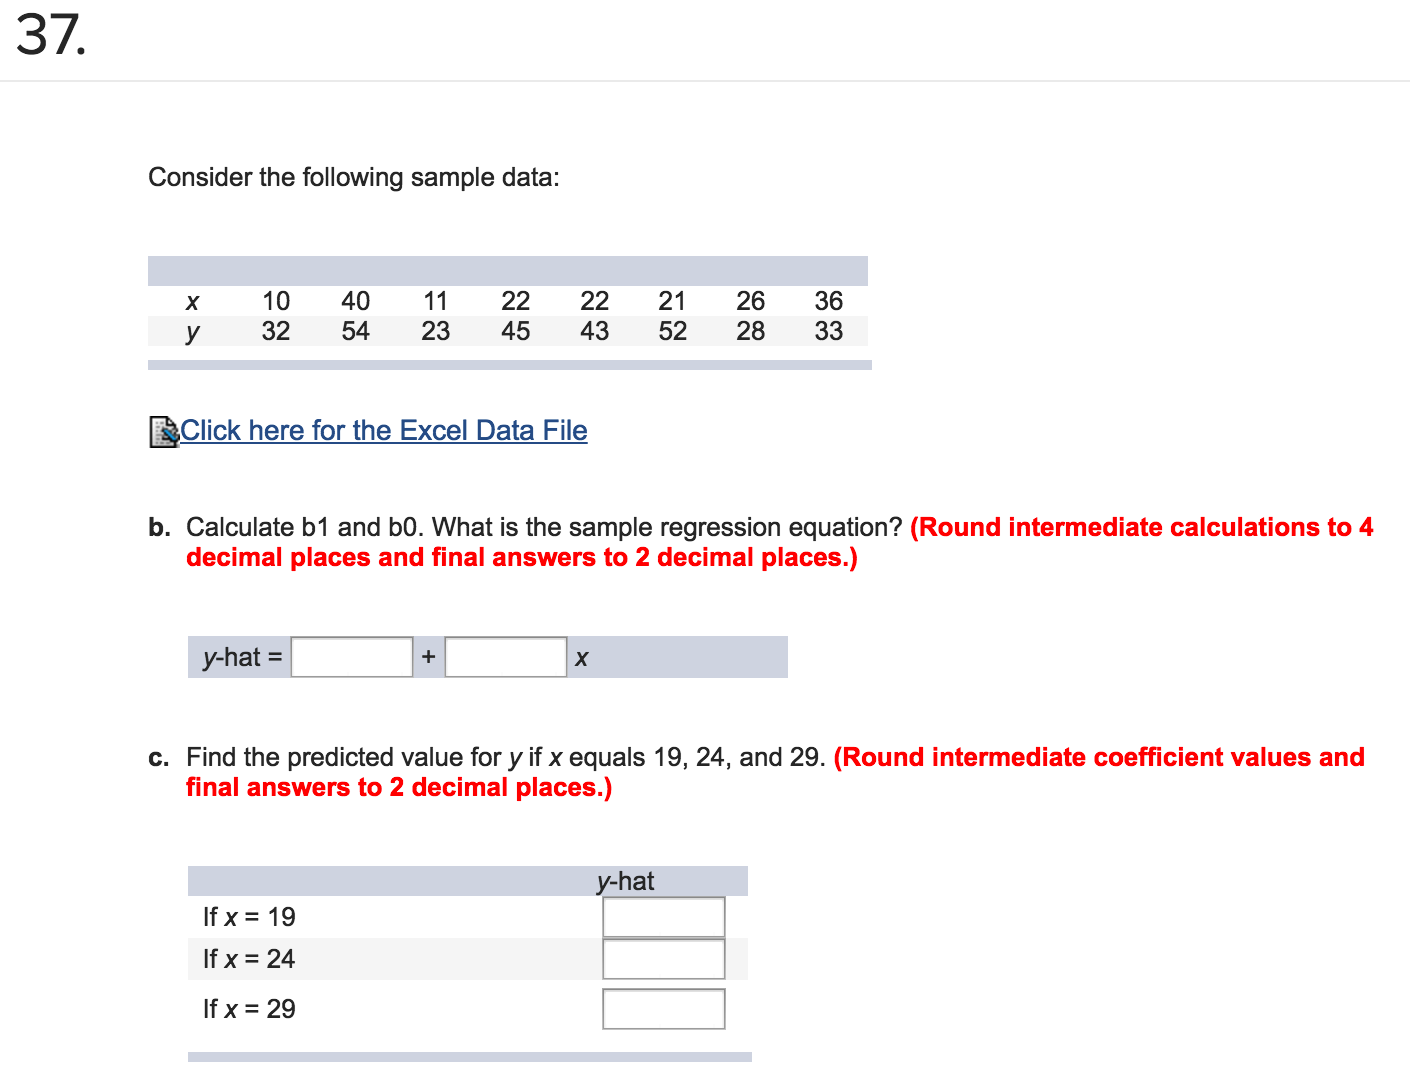The image size is (1410, 1080).
Task: Click the y-hat answer box for x = 24
Action: coord(663,959)
